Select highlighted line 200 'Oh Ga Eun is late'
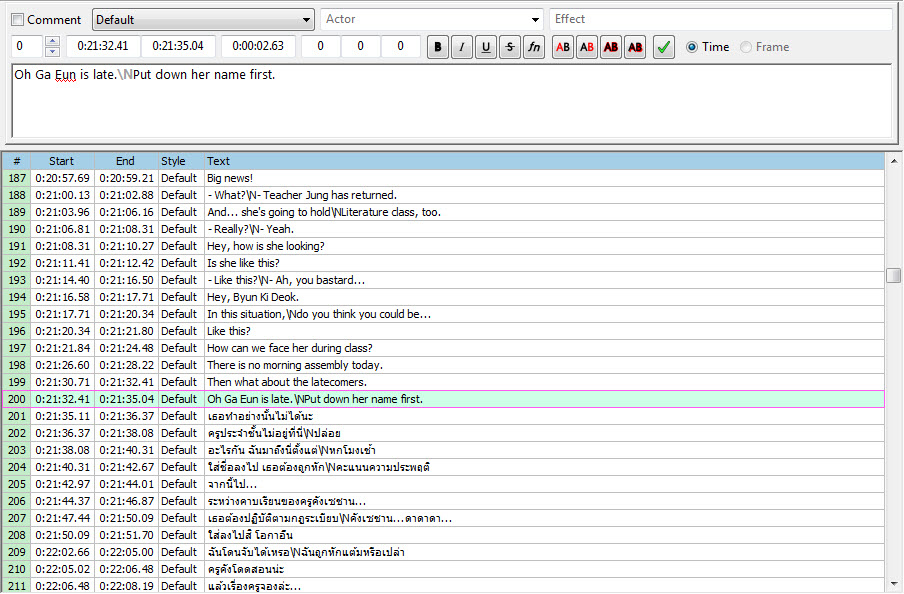Viewport: 904px width, 594px height. pyautogui.click(x=443, y=399)
